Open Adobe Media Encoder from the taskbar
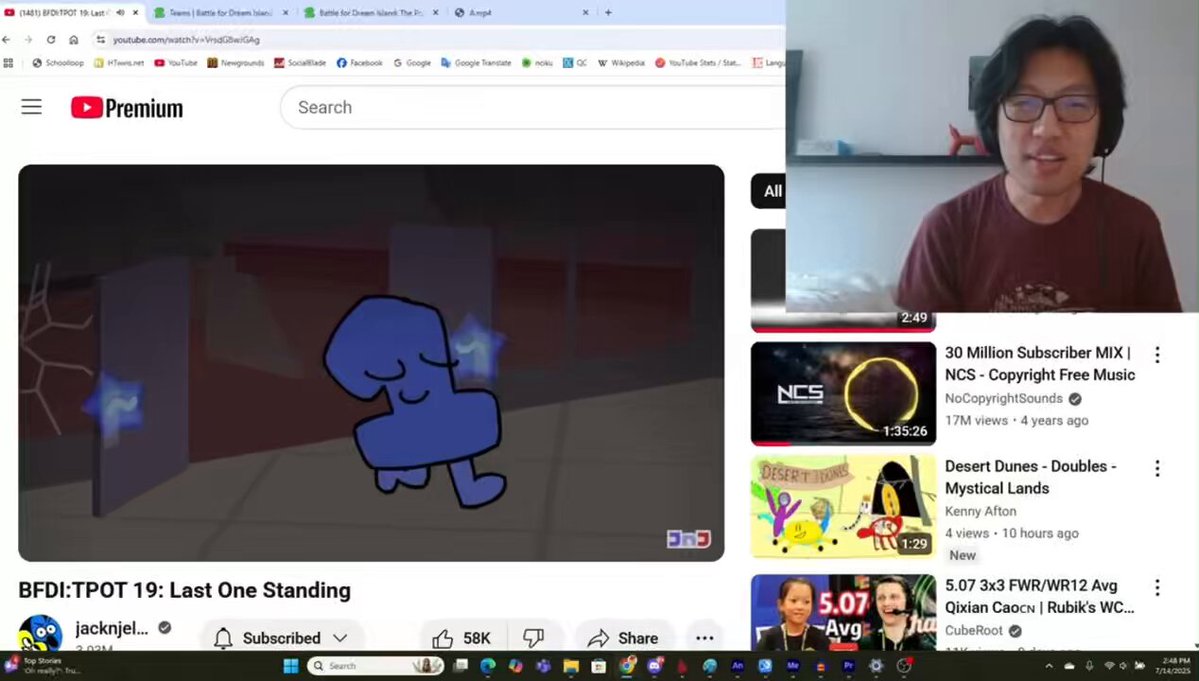This screenshot has height=681, width=1199. coord(793,666)
